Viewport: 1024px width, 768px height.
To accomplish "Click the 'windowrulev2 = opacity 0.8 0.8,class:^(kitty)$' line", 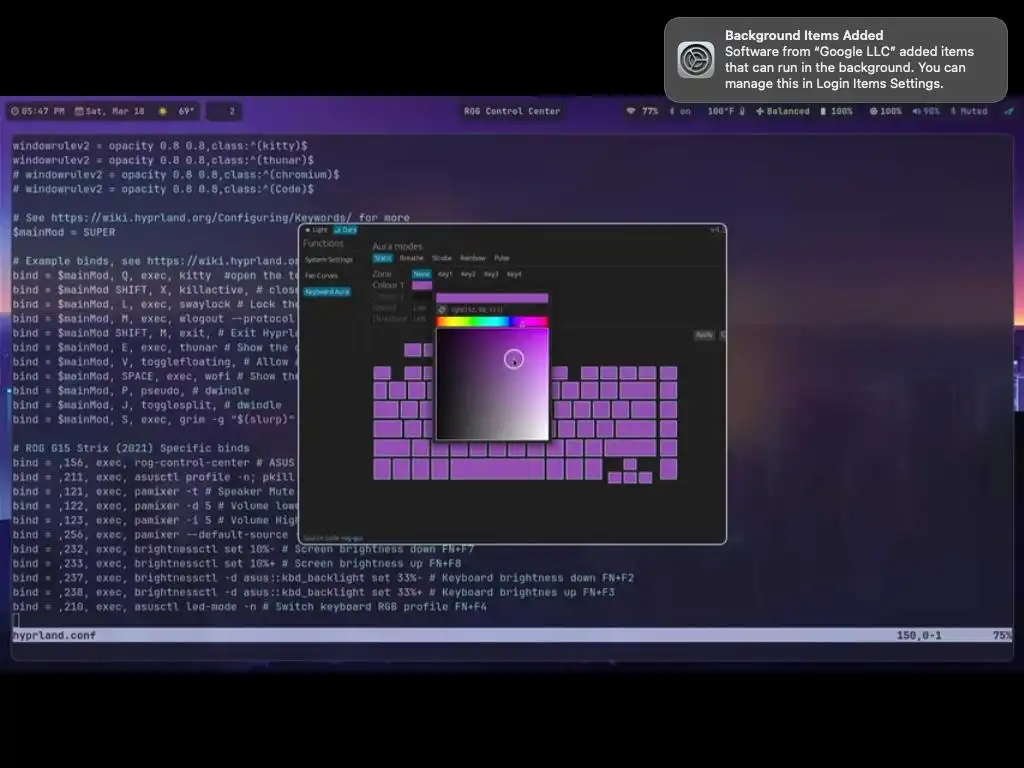I will pos(160,146).
